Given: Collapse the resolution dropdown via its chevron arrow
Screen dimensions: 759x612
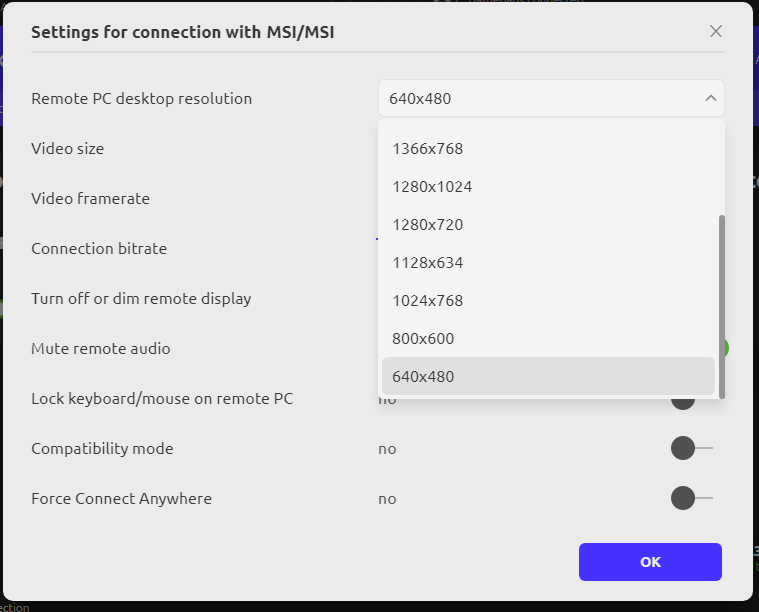Looking at the screenshot, I should (x=710, y=98).
